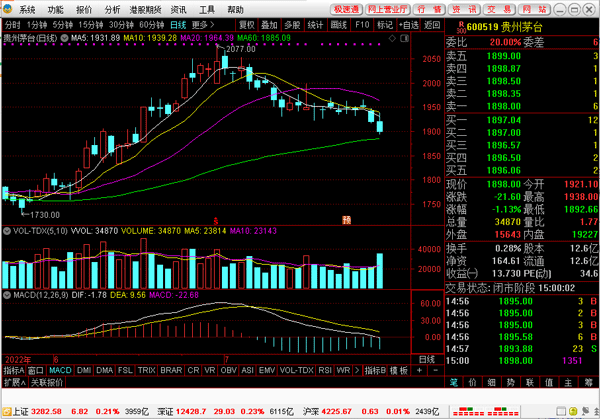The height and width of the screenshot is (419, 600).
Task: Select the BRAR indicator tab
Action: tap(171, 370)
